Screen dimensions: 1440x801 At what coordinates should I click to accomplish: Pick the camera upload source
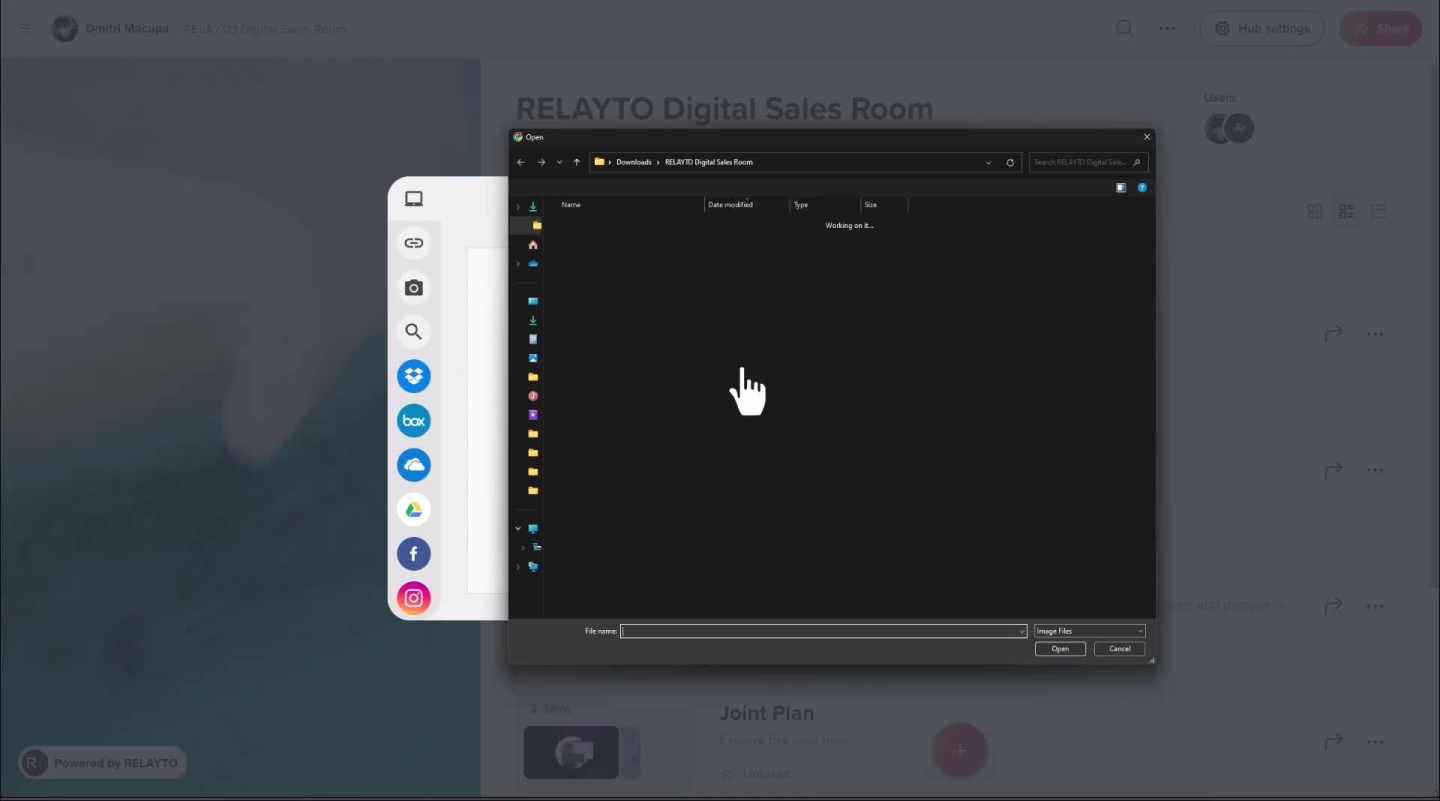(414, 288)
